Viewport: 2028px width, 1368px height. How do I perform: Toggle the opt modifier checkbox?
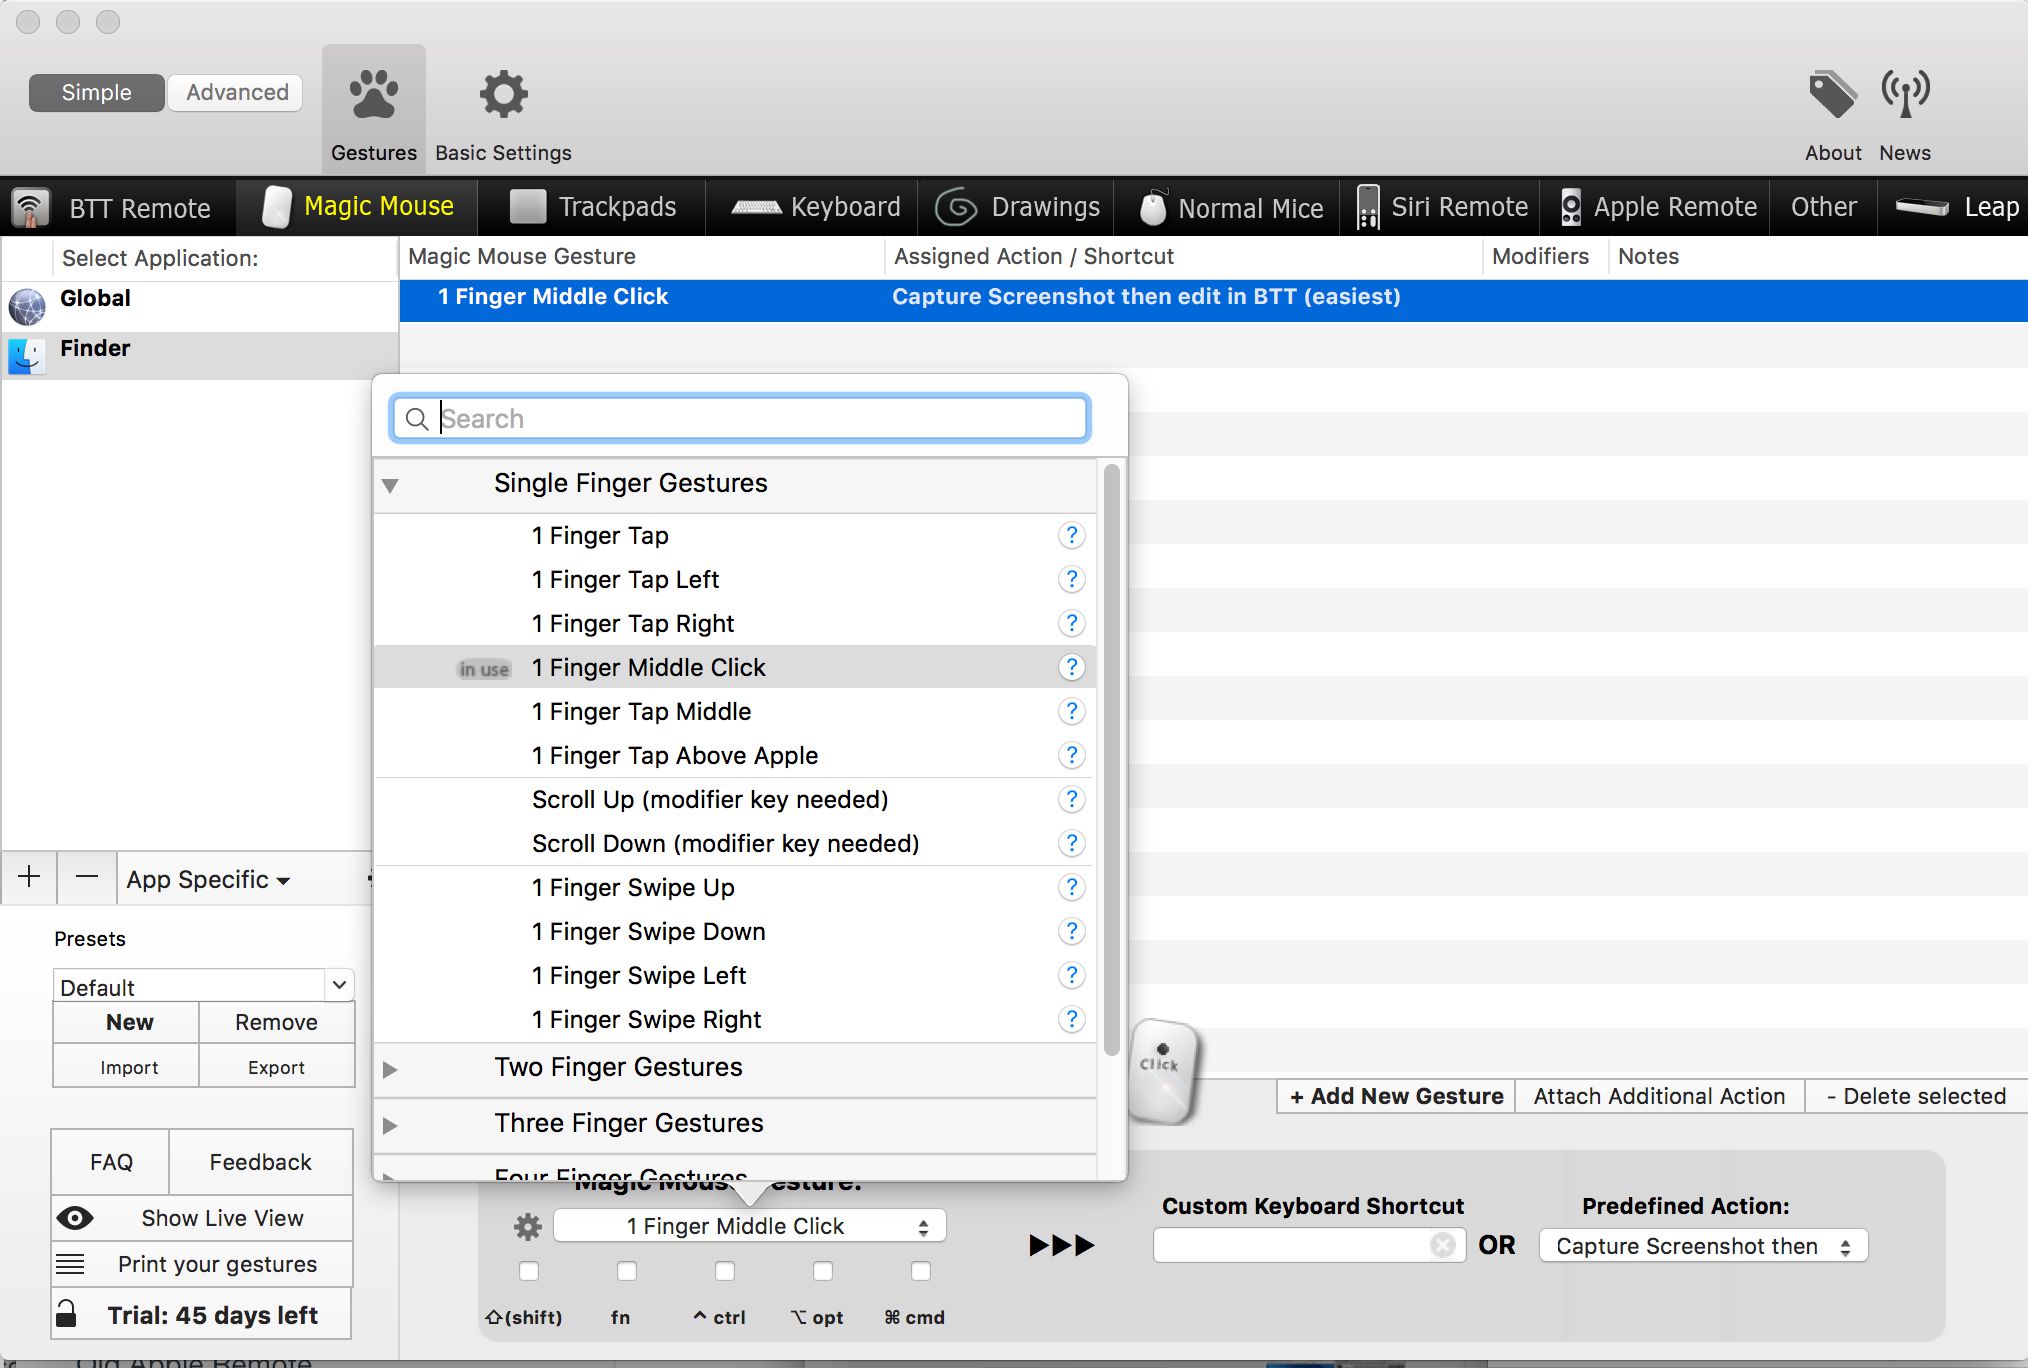point(823,1271)
